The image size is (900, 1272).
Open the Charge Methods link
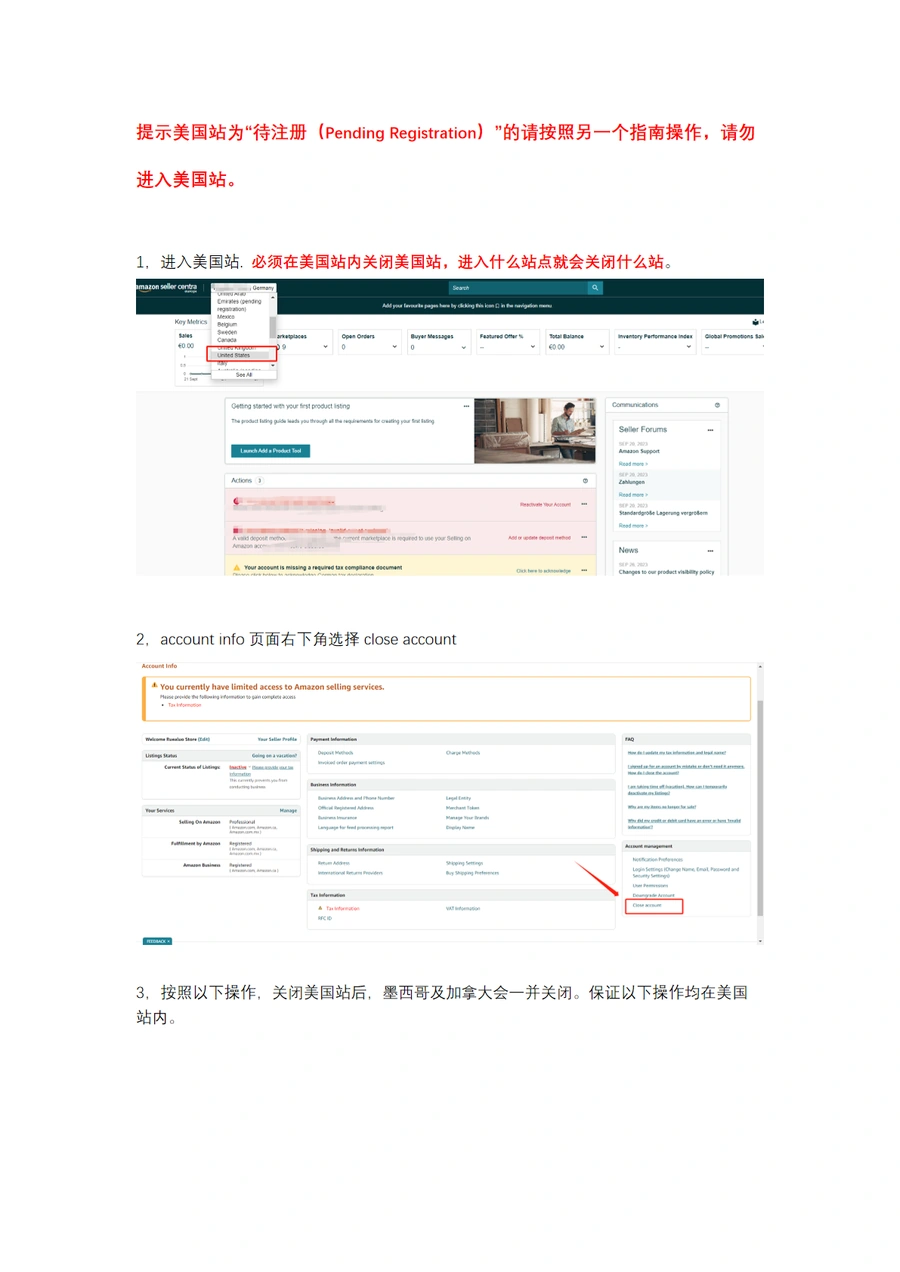(463, 752)
